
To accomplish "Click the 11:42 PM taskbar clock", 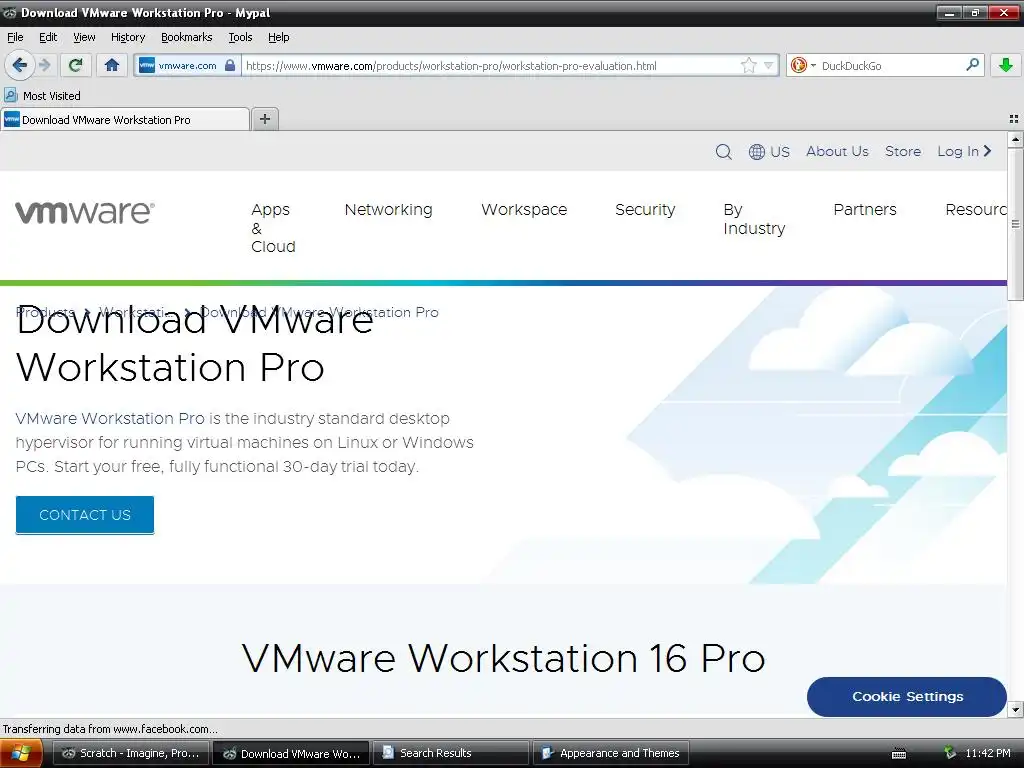I will 987,753.
